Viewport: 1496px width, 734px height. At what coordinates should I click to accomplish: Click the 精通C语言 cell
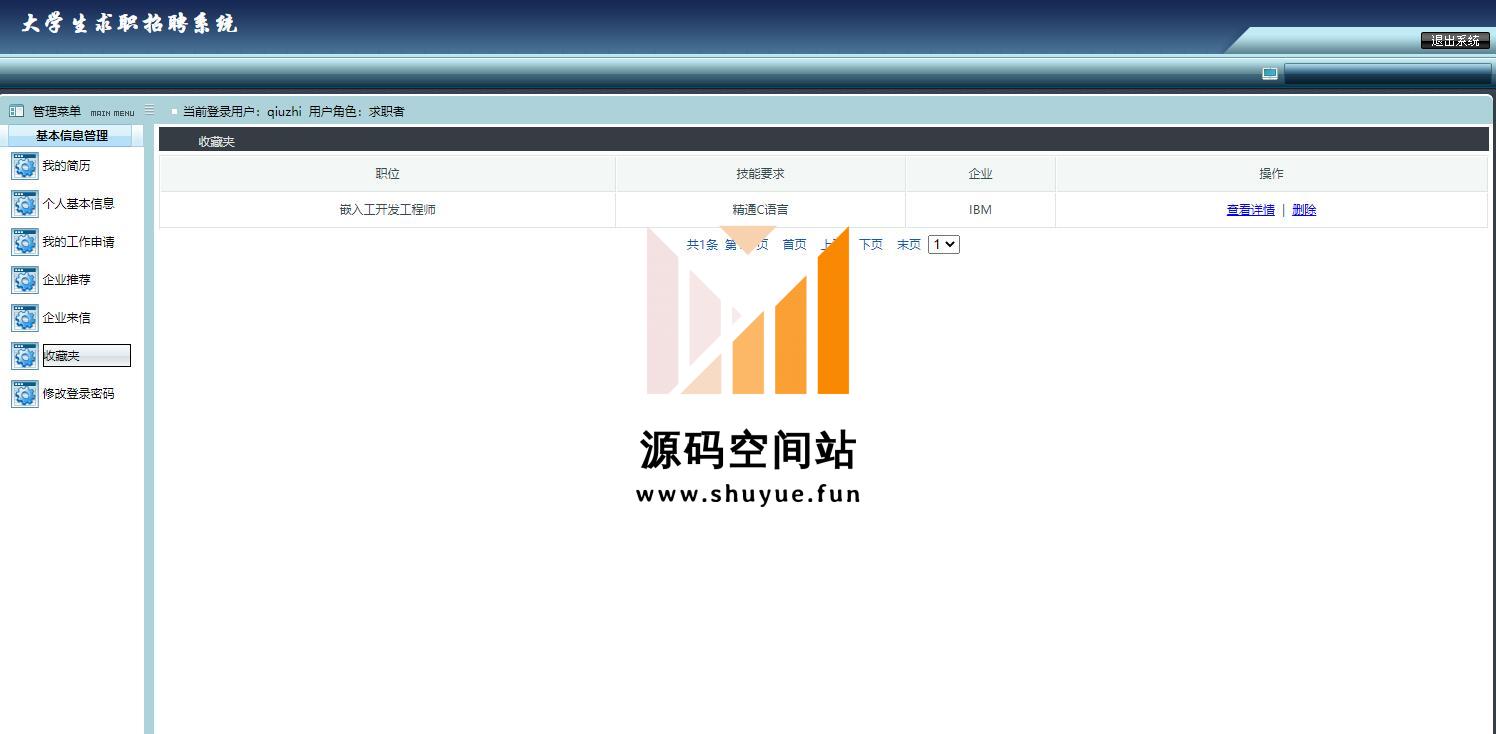760,210
